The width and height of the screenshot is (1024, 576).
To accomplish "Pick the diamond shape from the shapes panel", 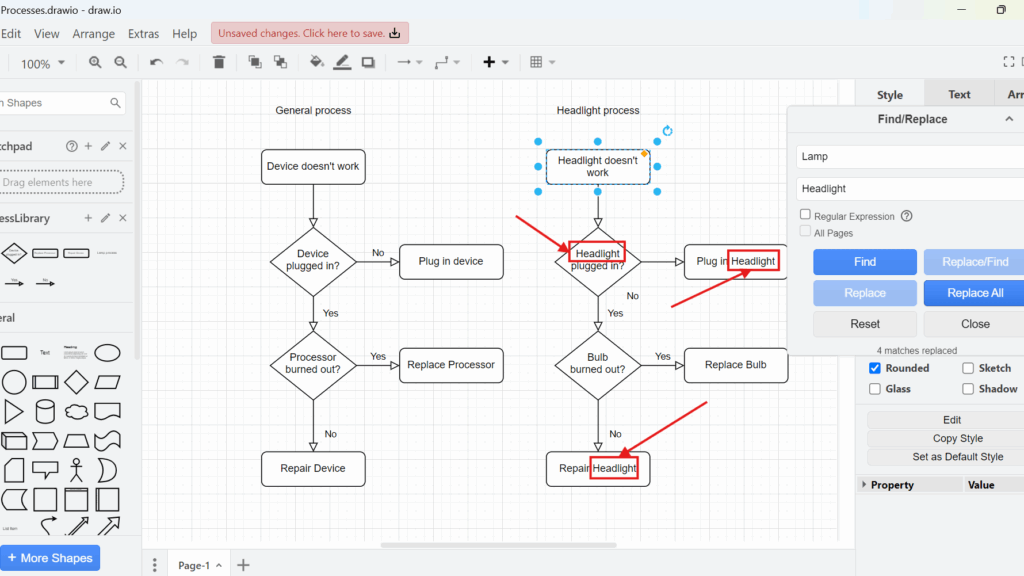I will (x=76, y=382).
